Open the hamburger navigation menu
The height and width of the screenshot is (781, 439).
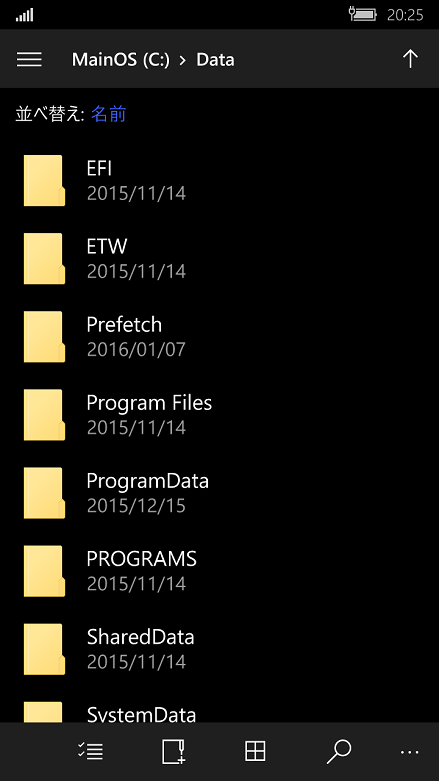pos(29,59)
